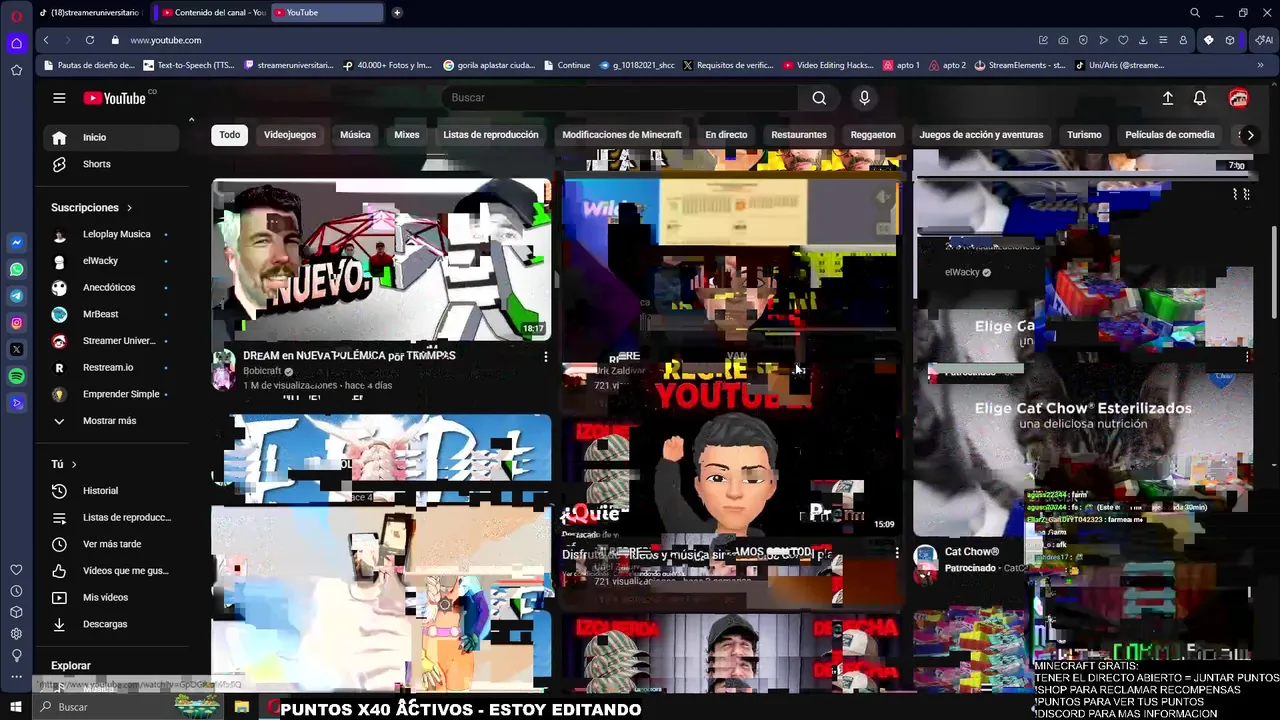This screenshot has width=1280, height=720.
Task: Open Aria AI button
Action: click(1264, 40)
